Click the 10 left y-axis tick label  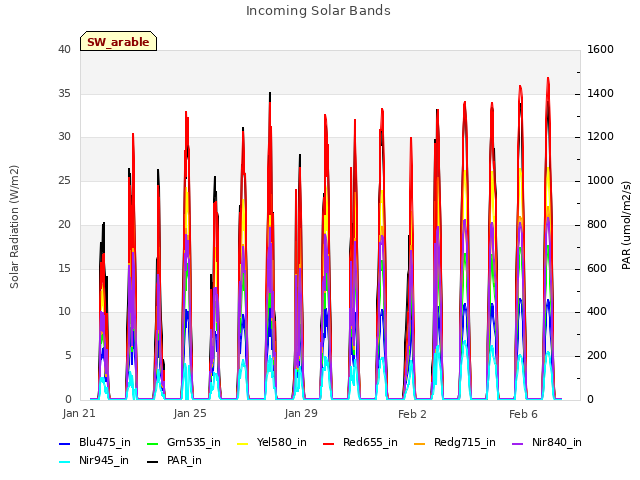64,312
